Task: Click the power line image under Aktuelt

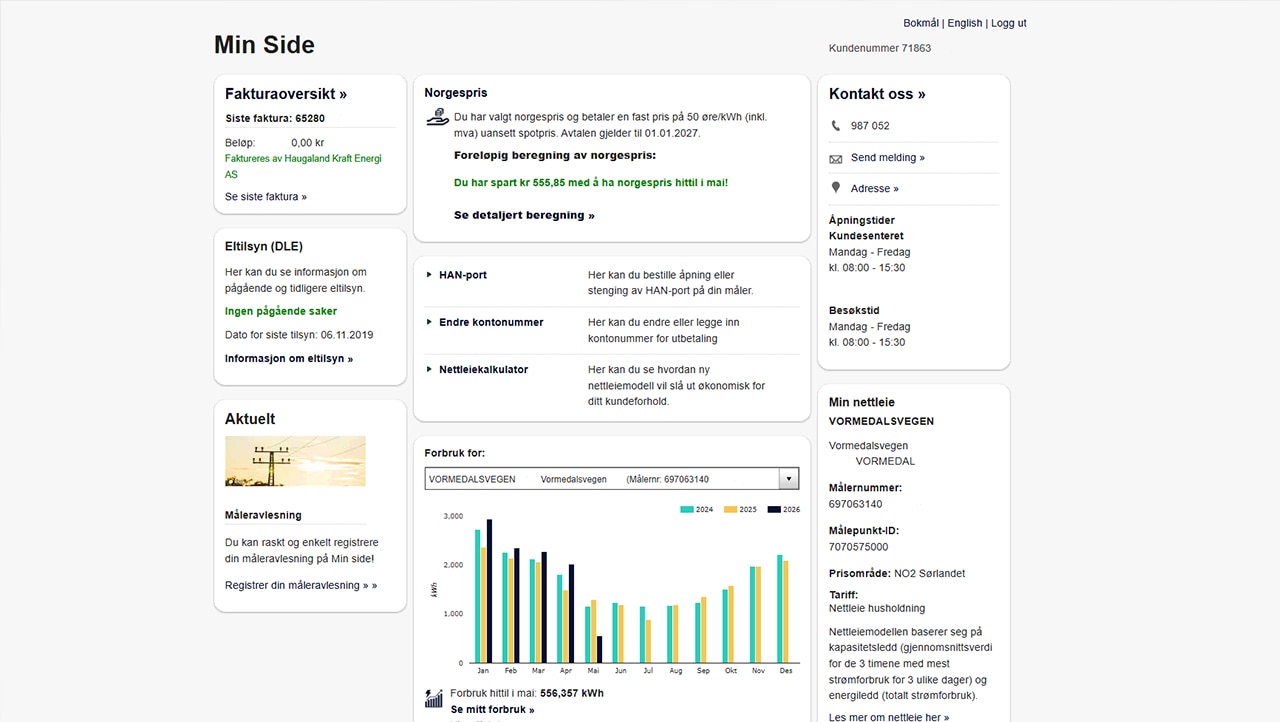Action: tap(295, 461)
